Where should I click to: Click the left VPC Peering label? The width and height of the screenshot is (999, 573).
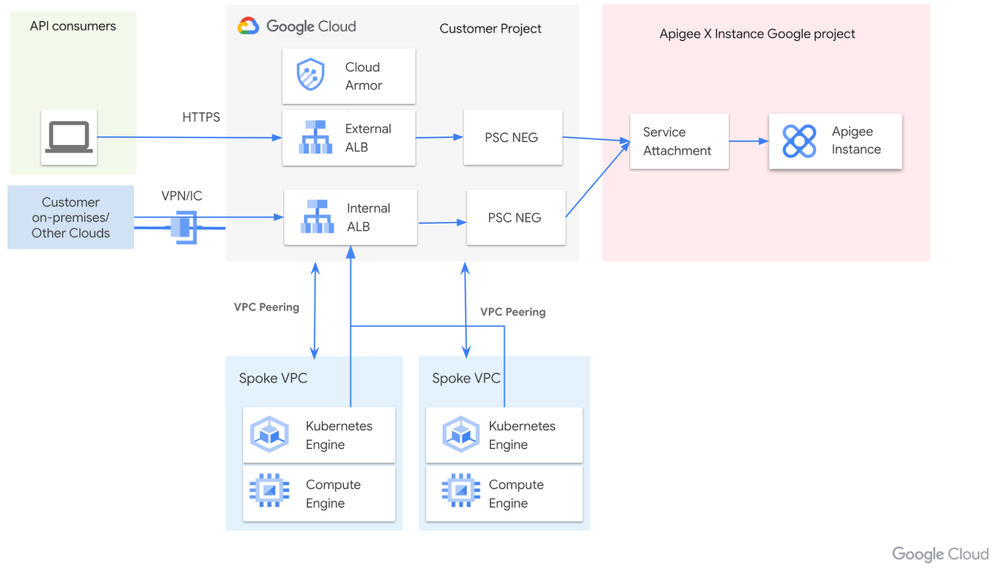click(x=266, y=307)
